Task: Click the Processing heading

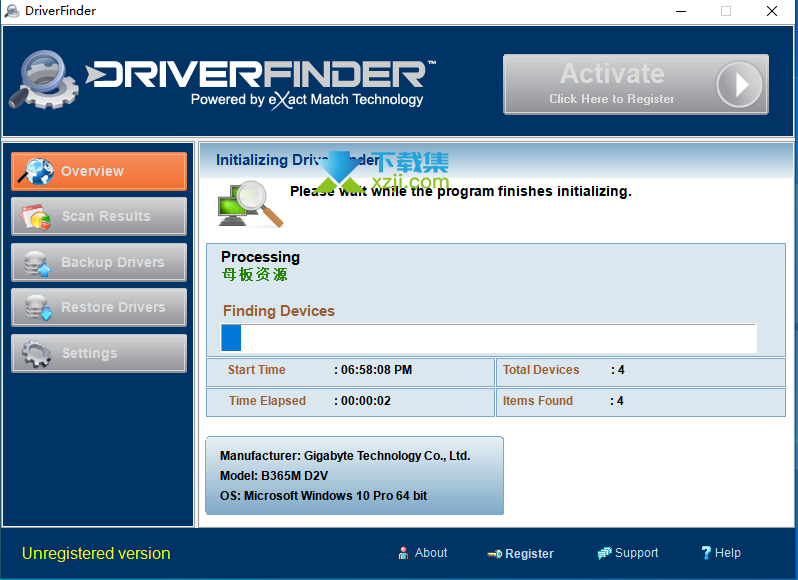Action: click(260, 257)
